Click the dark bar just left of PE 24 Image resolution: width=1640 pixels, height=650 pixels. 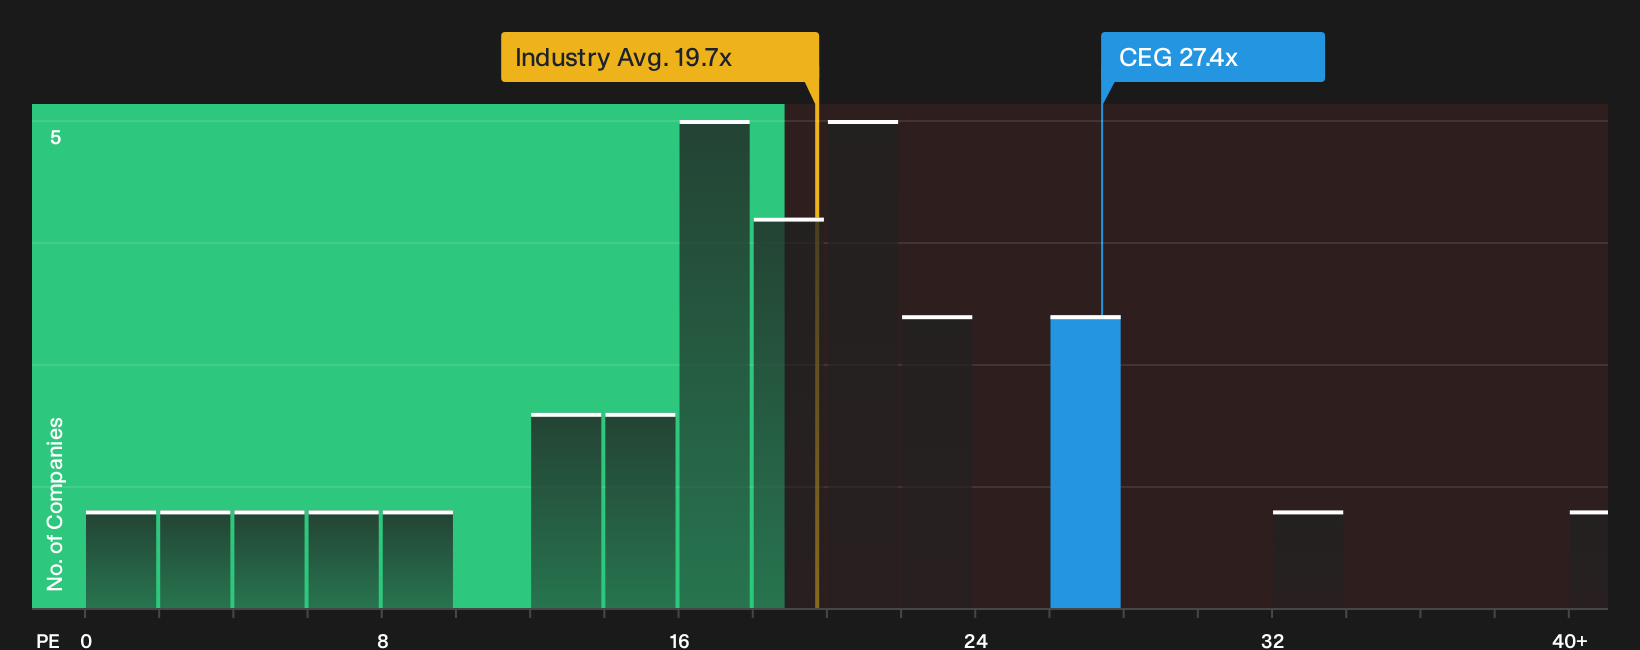[x=937, y=462]
